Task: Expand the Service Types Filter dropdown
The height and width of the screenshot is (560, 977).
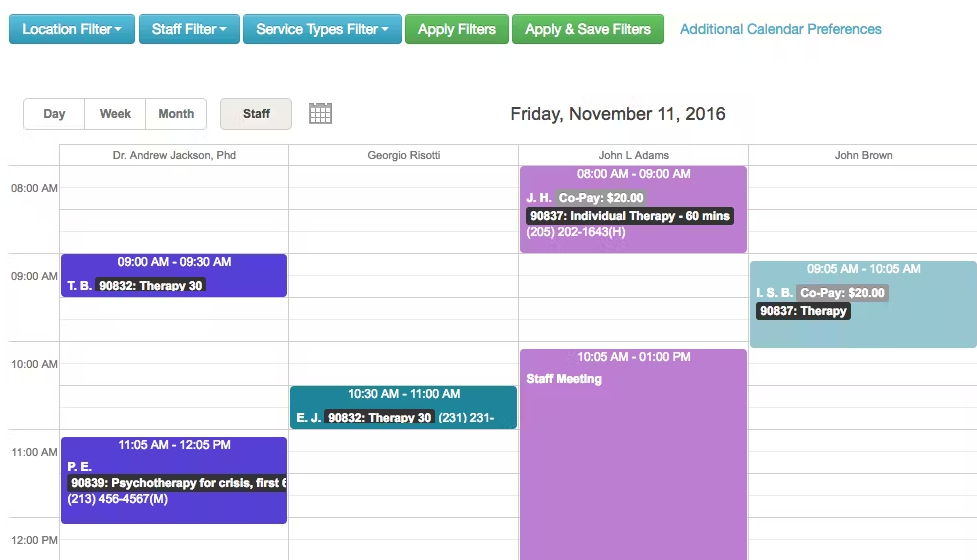Action: pyautogui.click(x=322, y=29)
